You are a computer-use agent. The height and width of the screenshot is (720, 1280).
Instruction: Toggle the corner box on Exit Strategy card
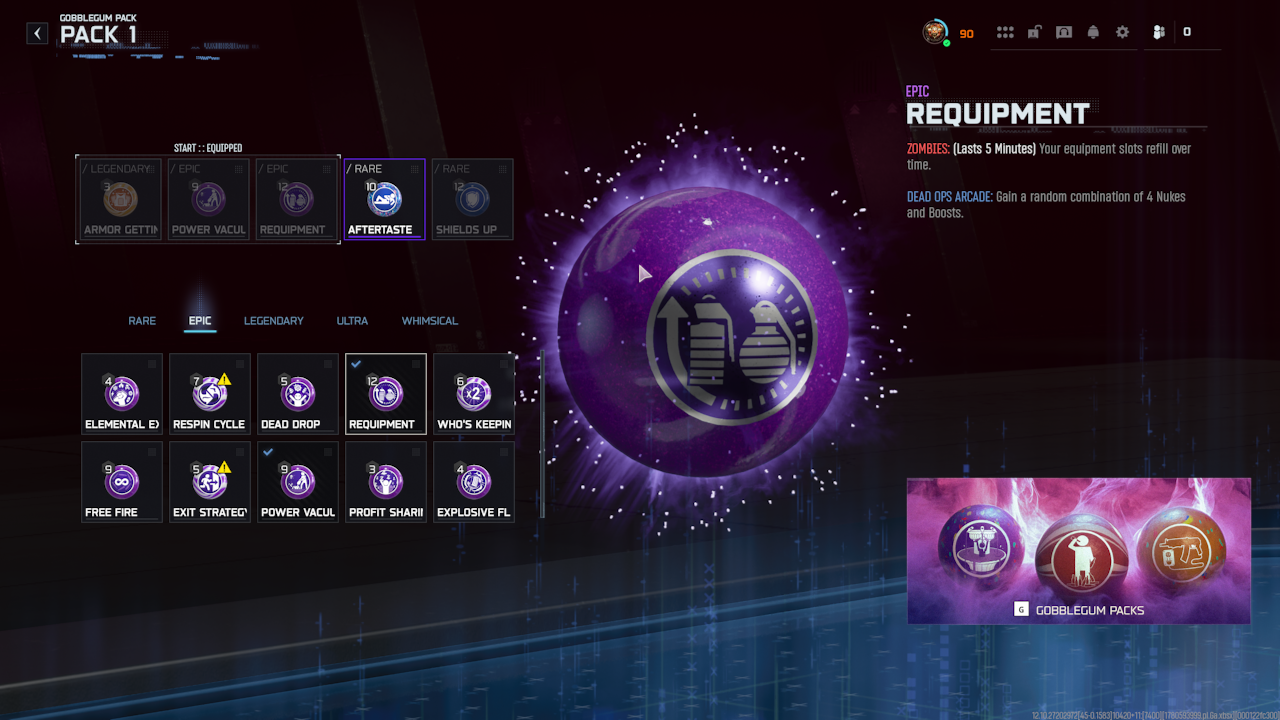click(240, 452)
